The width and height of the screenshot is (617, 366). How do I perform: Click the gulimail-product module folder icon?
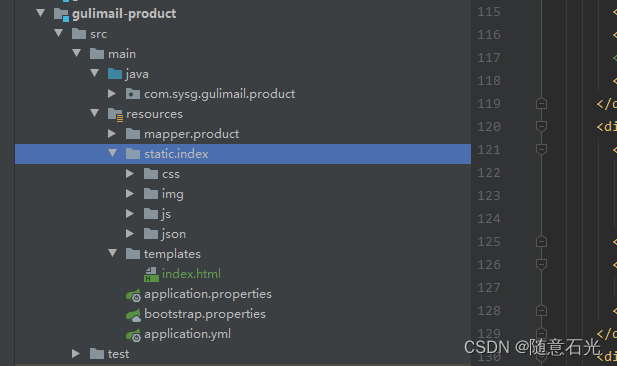[61, 14]
